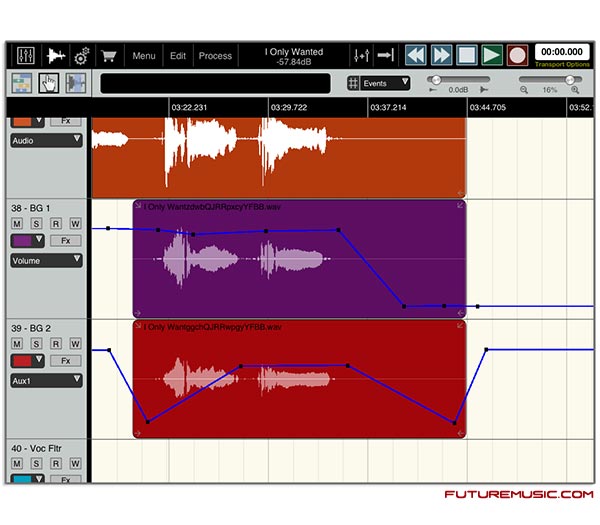The height and width of the screenshot is (525, 600).
Task: Click the black info display field
Action: click(x=215, y=83)
